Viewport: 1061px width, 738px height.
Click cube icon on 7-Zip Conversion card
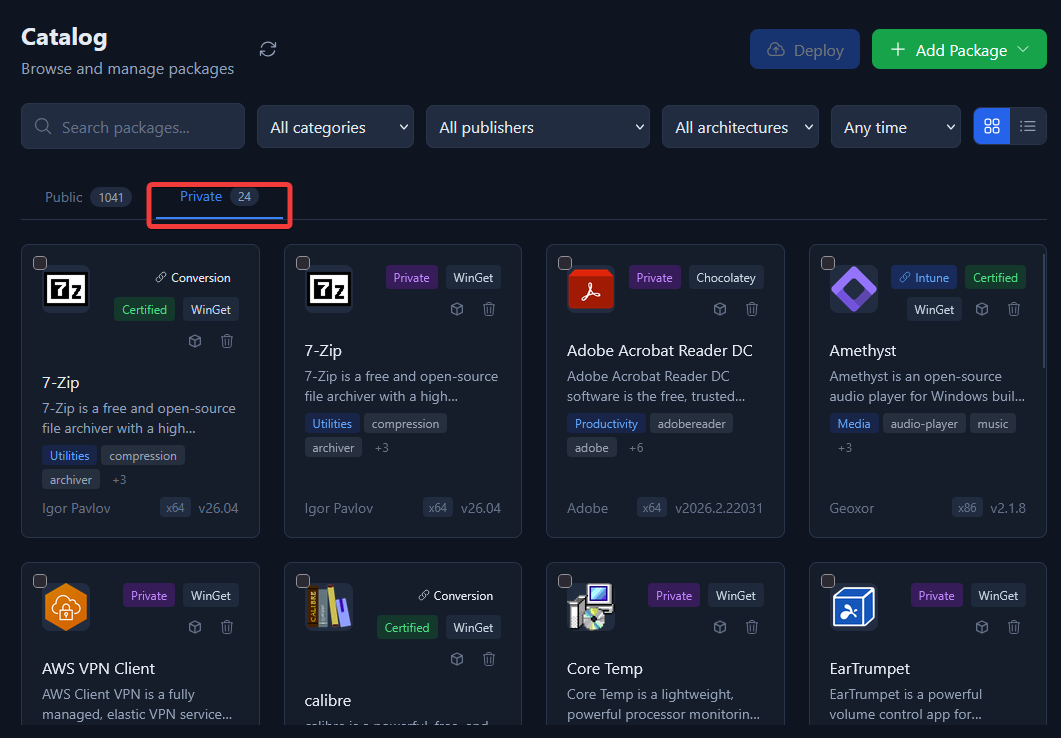195,341
